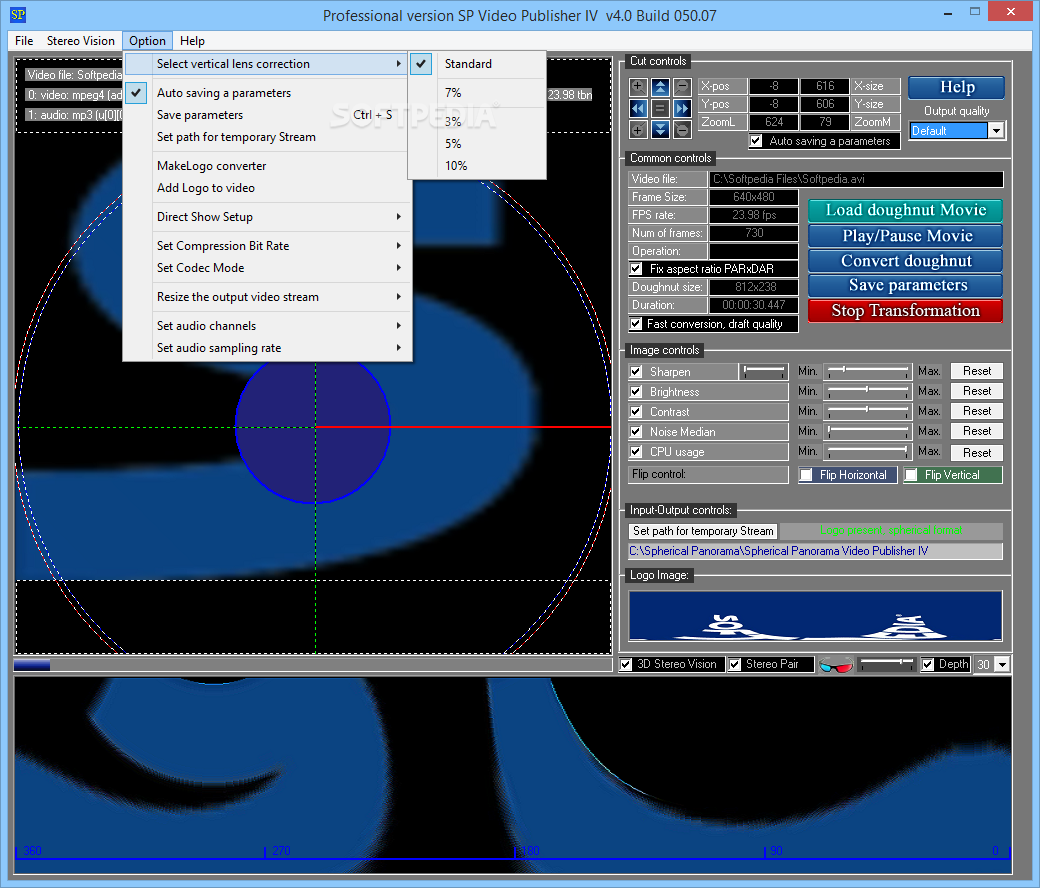Select Standard lens correction option
Viewport: 1040px width, 888px height.
tap(477, 64)
